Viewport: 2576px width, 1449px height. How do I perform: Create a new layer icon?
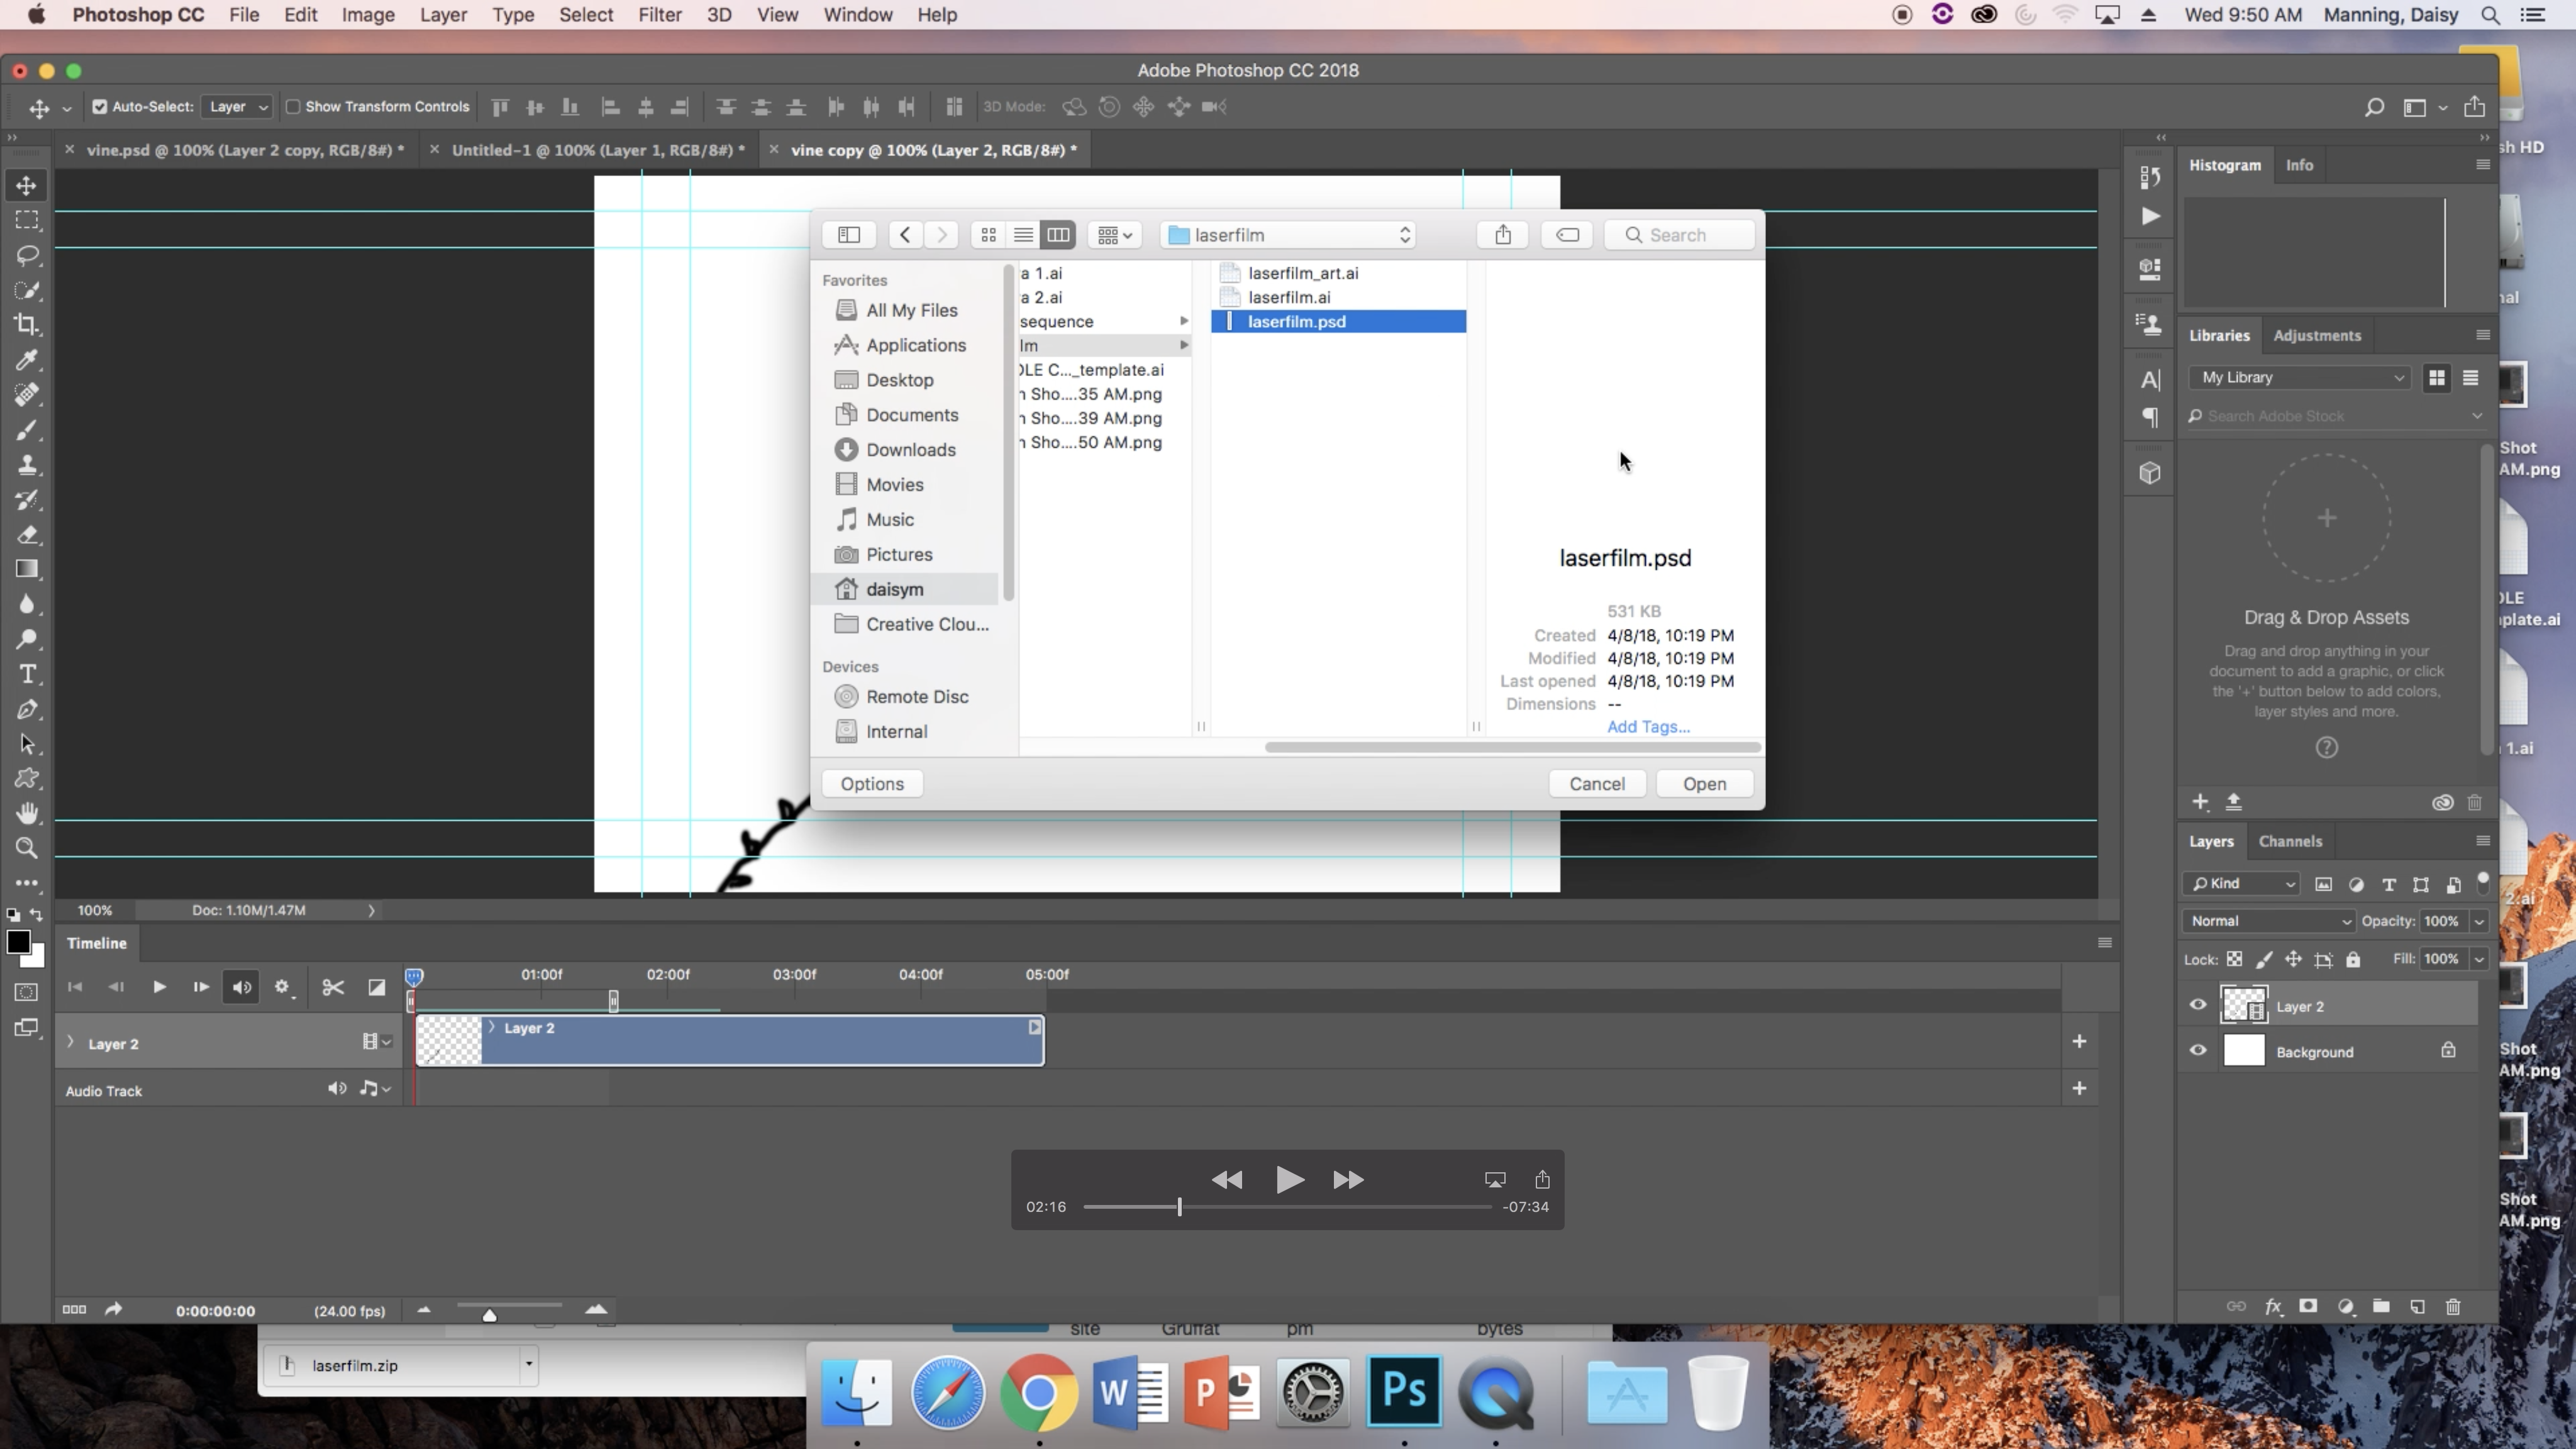coord(2417,1306)
